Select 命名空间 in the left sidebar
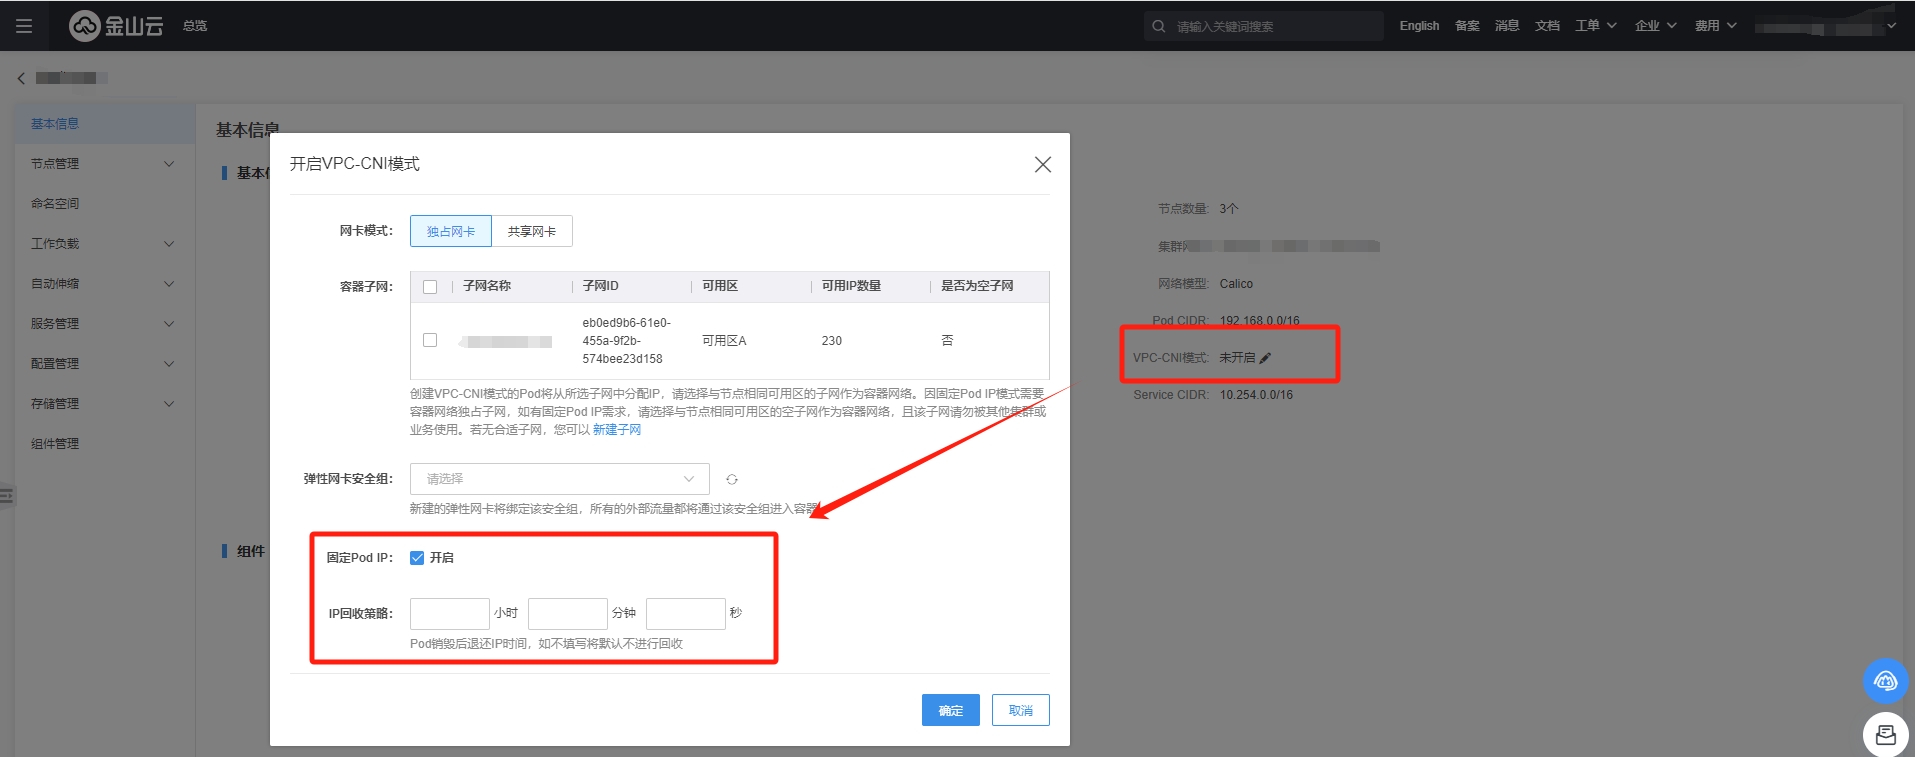 pos(55,204)
